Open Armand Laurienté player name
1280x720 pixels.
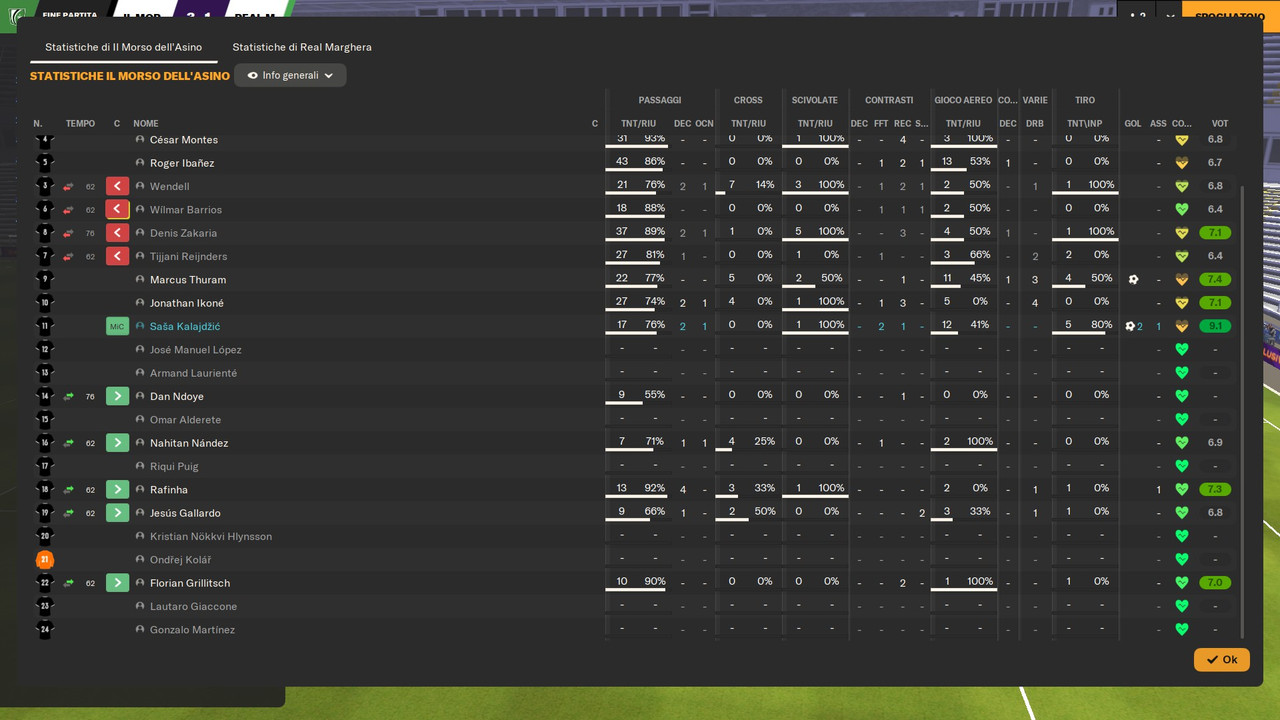point(193,373)
